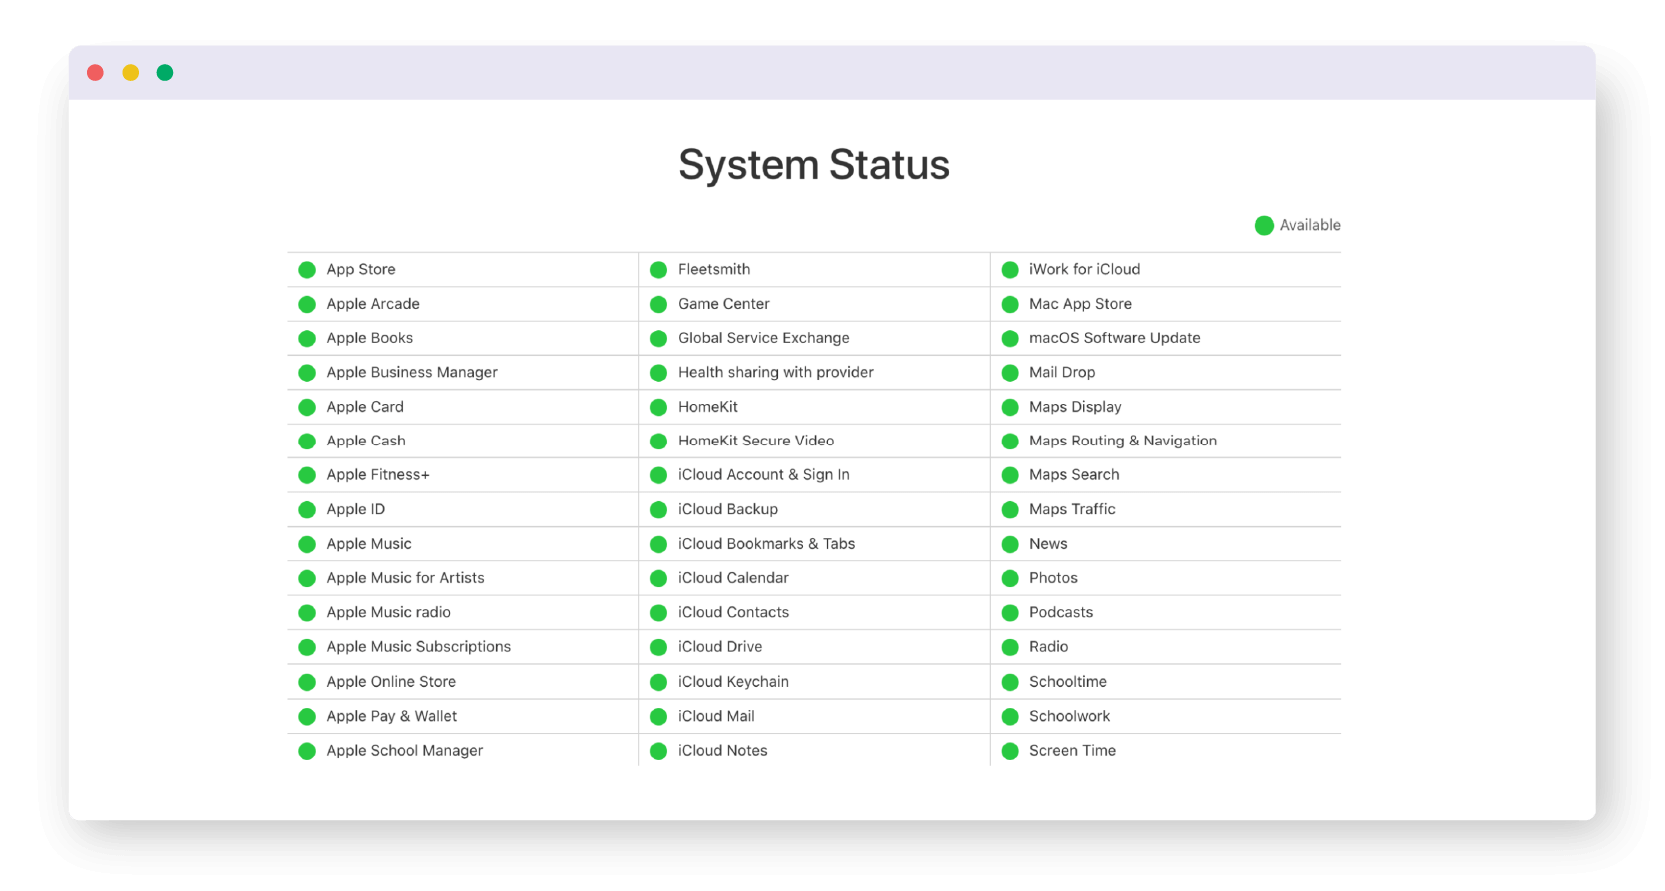This screenshot has width=1665, height=891.
Task: Click the green dot beside Apple Card
Action: pyautogui.click(x=307, y=407)
